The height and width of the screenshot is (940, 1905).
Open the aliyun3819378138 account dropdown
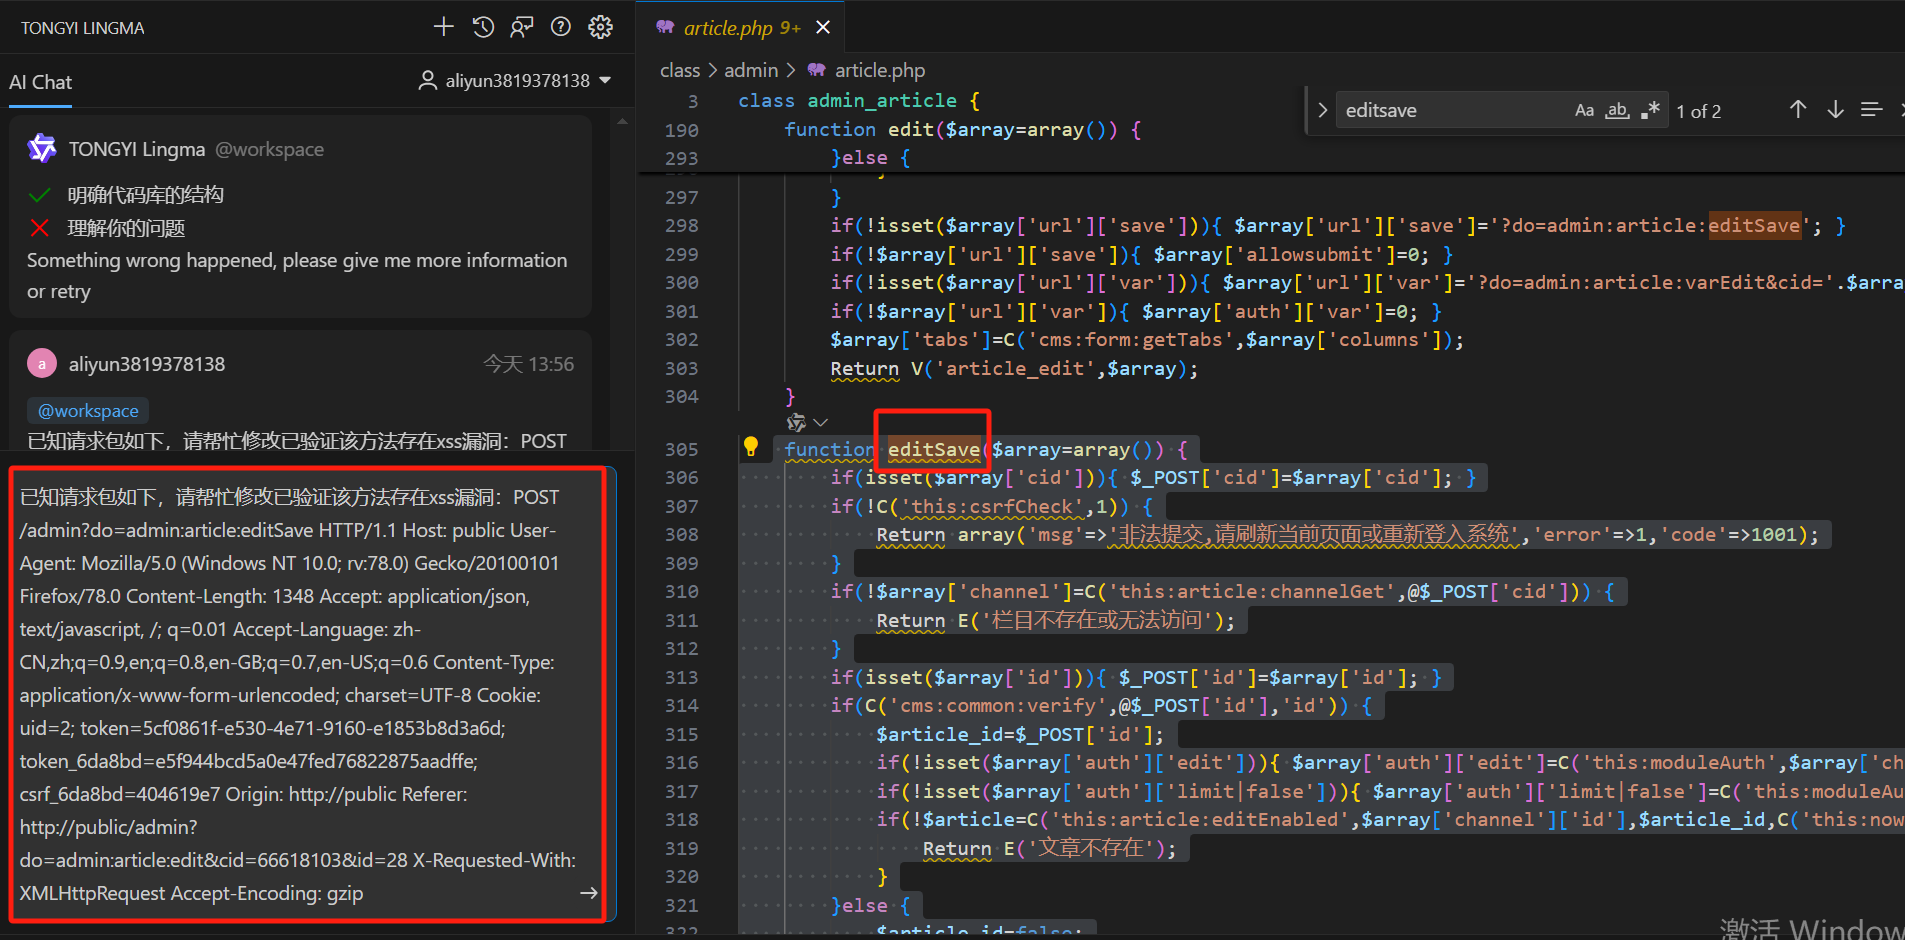(x=515, y=81)
